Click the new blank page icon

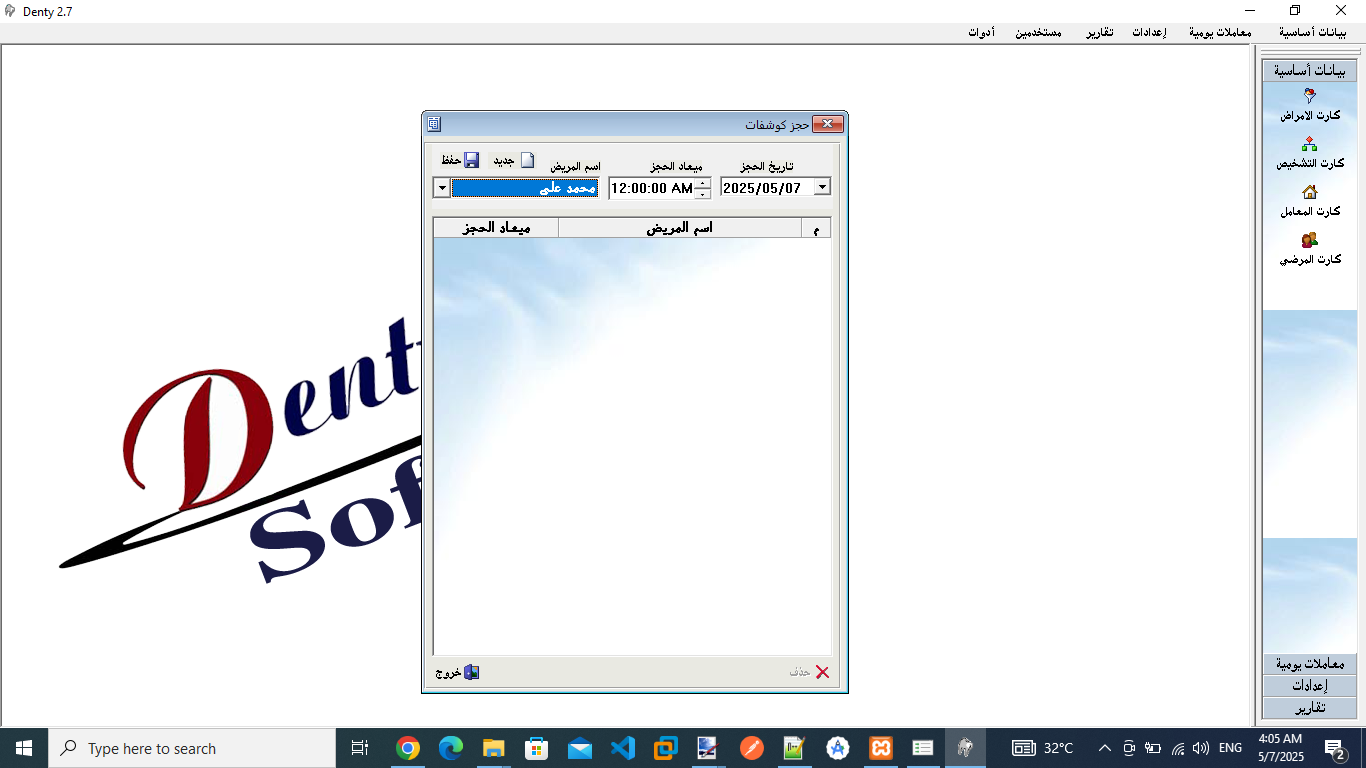tap(527, 160)
